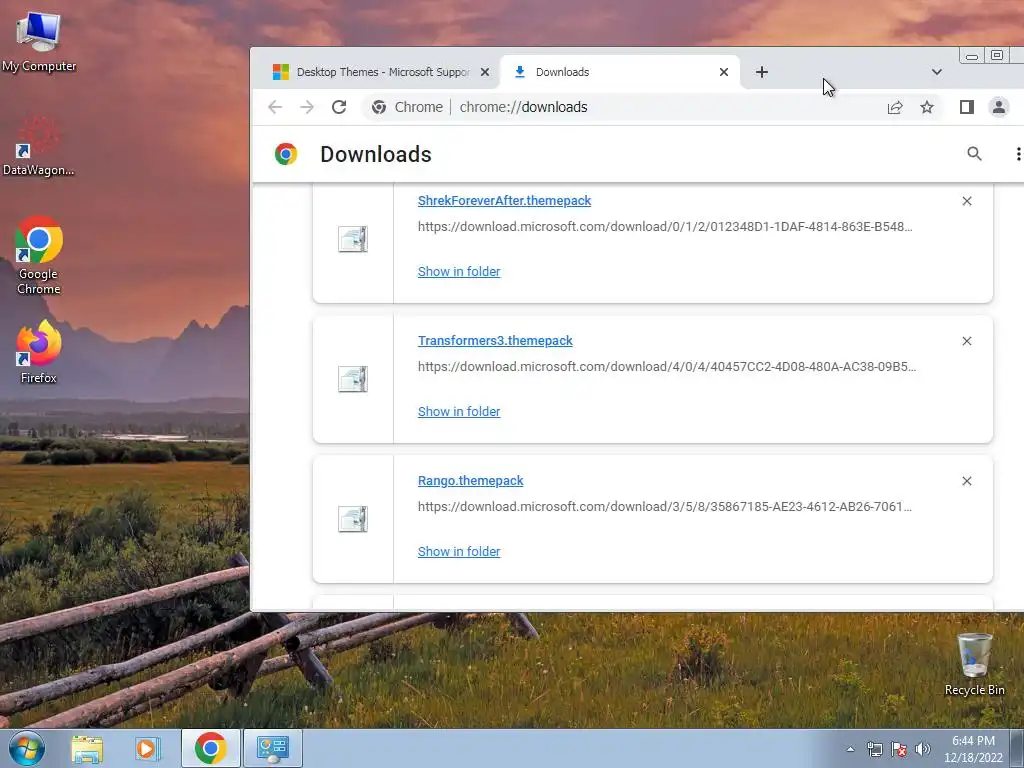Remove Transformers3.themepack from list
1024x768 pixels.
point(967,341)
